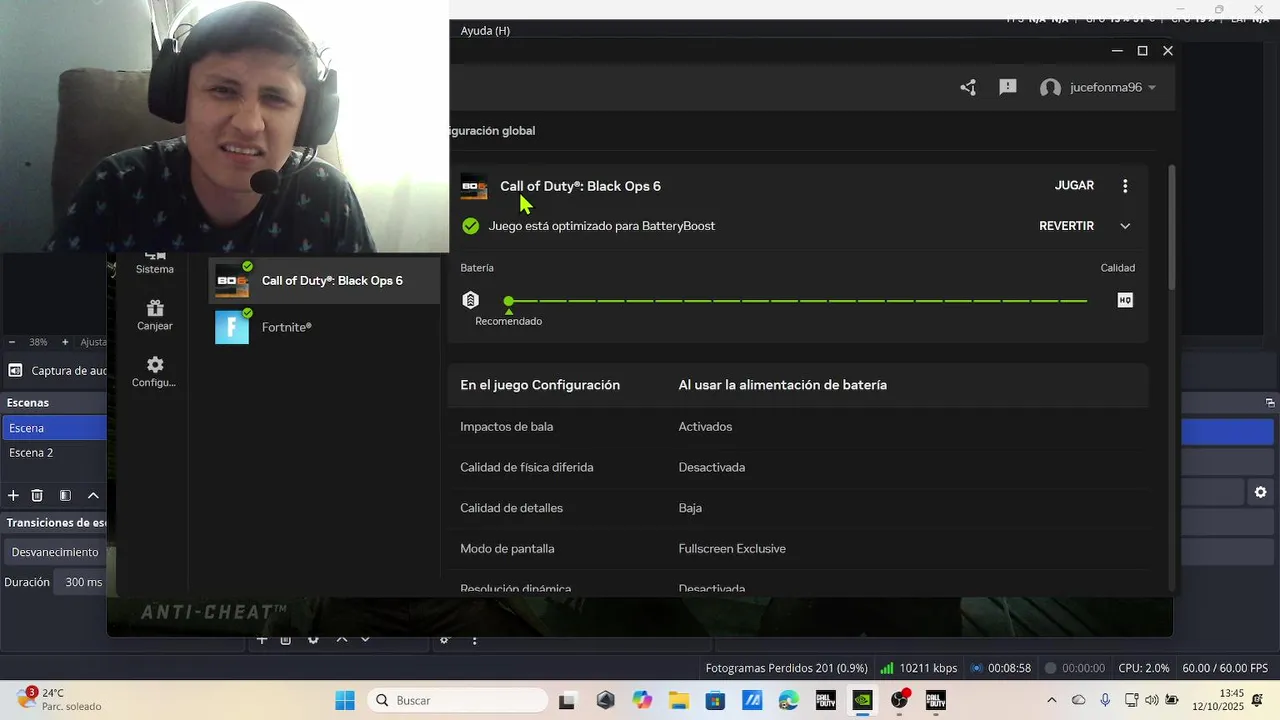
Task: Open the Sistema sidebar item
Action: pos(155,264)
